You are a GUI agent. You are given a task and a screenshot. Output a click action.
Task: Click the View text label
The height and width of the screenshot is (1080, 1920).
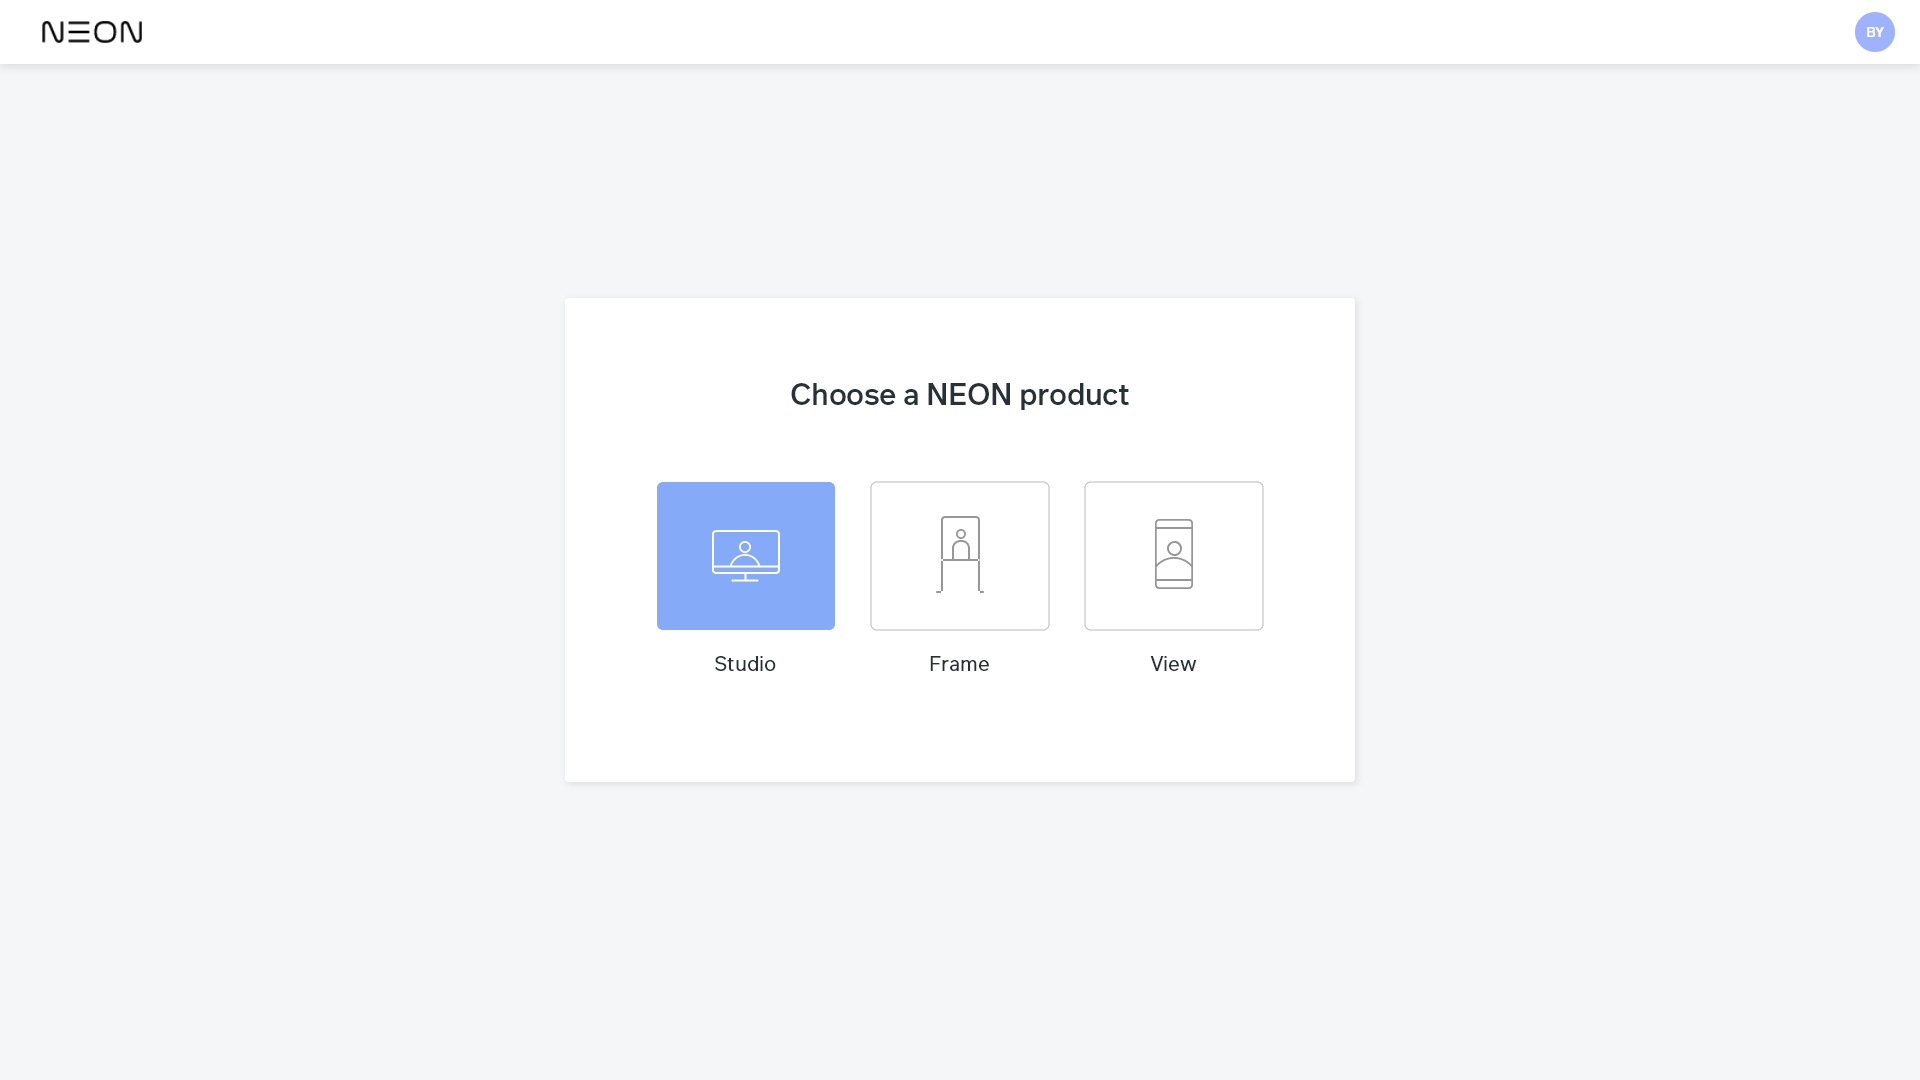pos(1173,664)
